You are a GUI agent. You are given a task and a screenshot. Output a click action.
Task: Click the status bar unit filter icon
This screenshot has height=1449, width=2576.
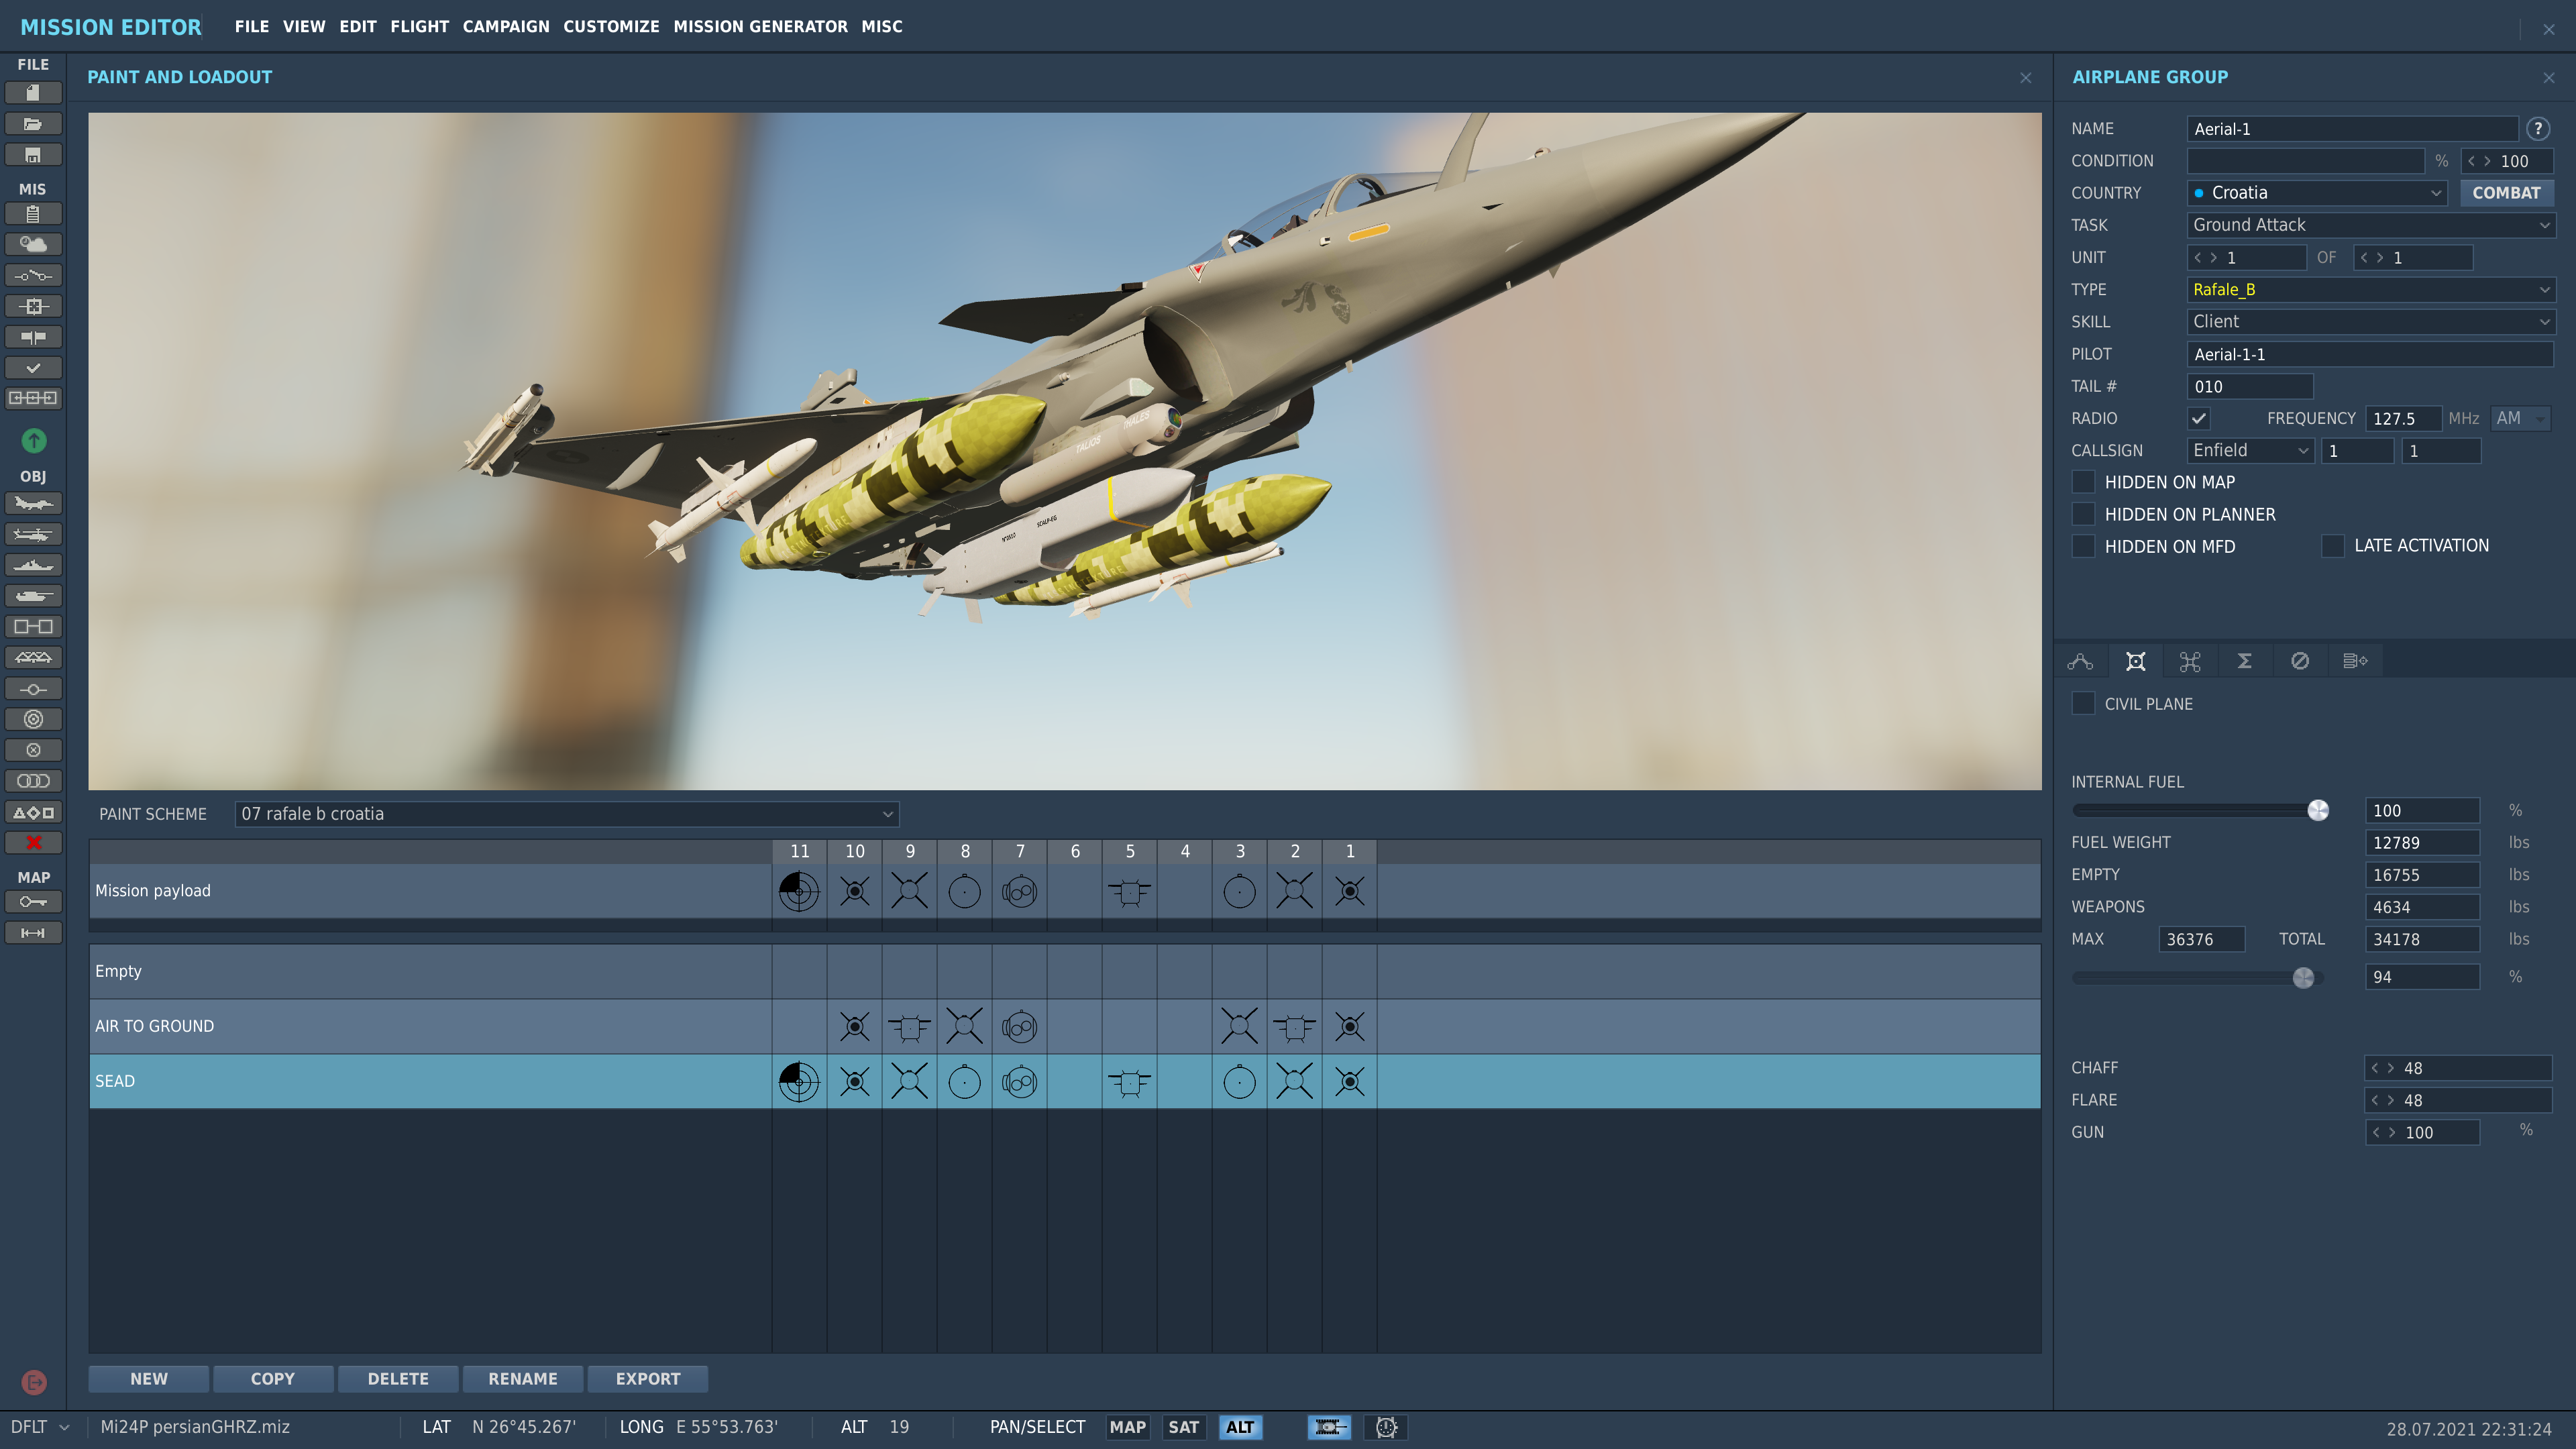tap(1329, 1427)
